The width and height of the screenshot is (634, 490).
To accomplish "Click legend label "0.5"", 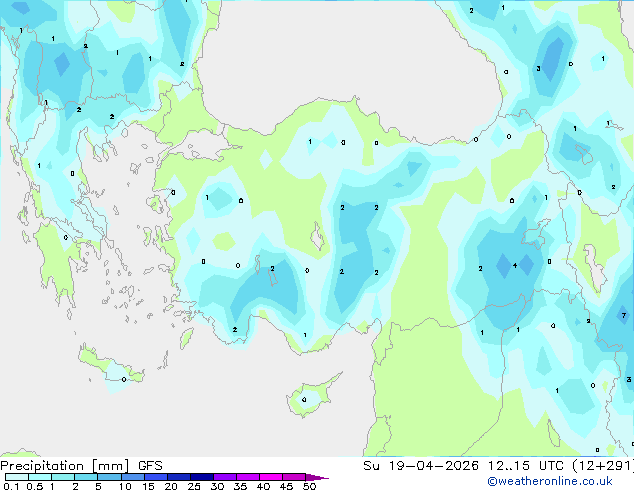I will [x=35, y=486].
